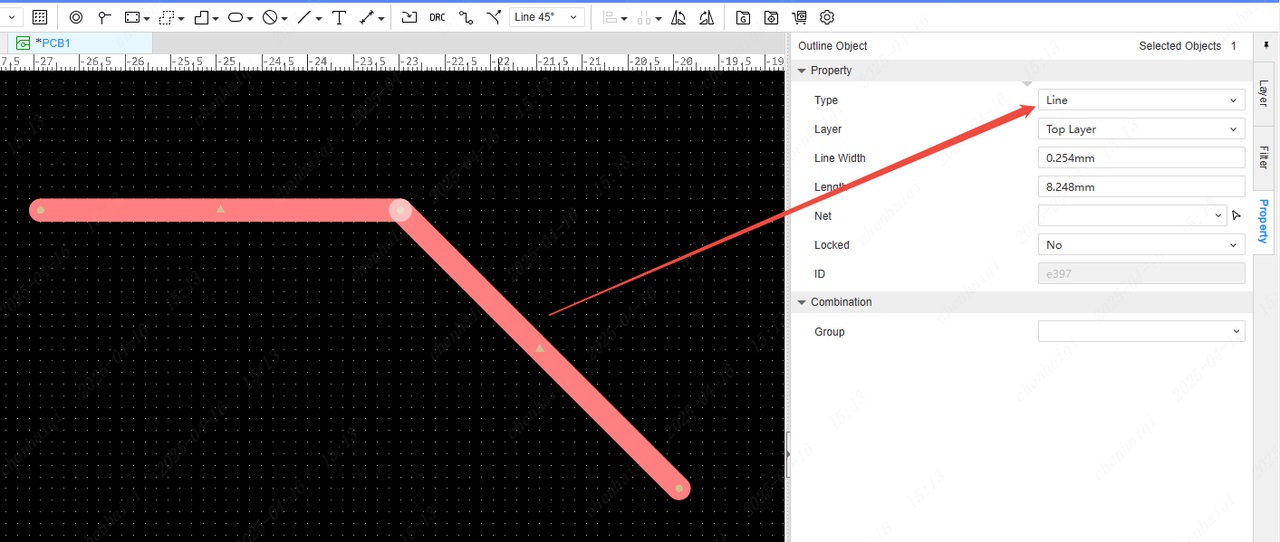Select the Pad placement tool

[x=76, y=17]
